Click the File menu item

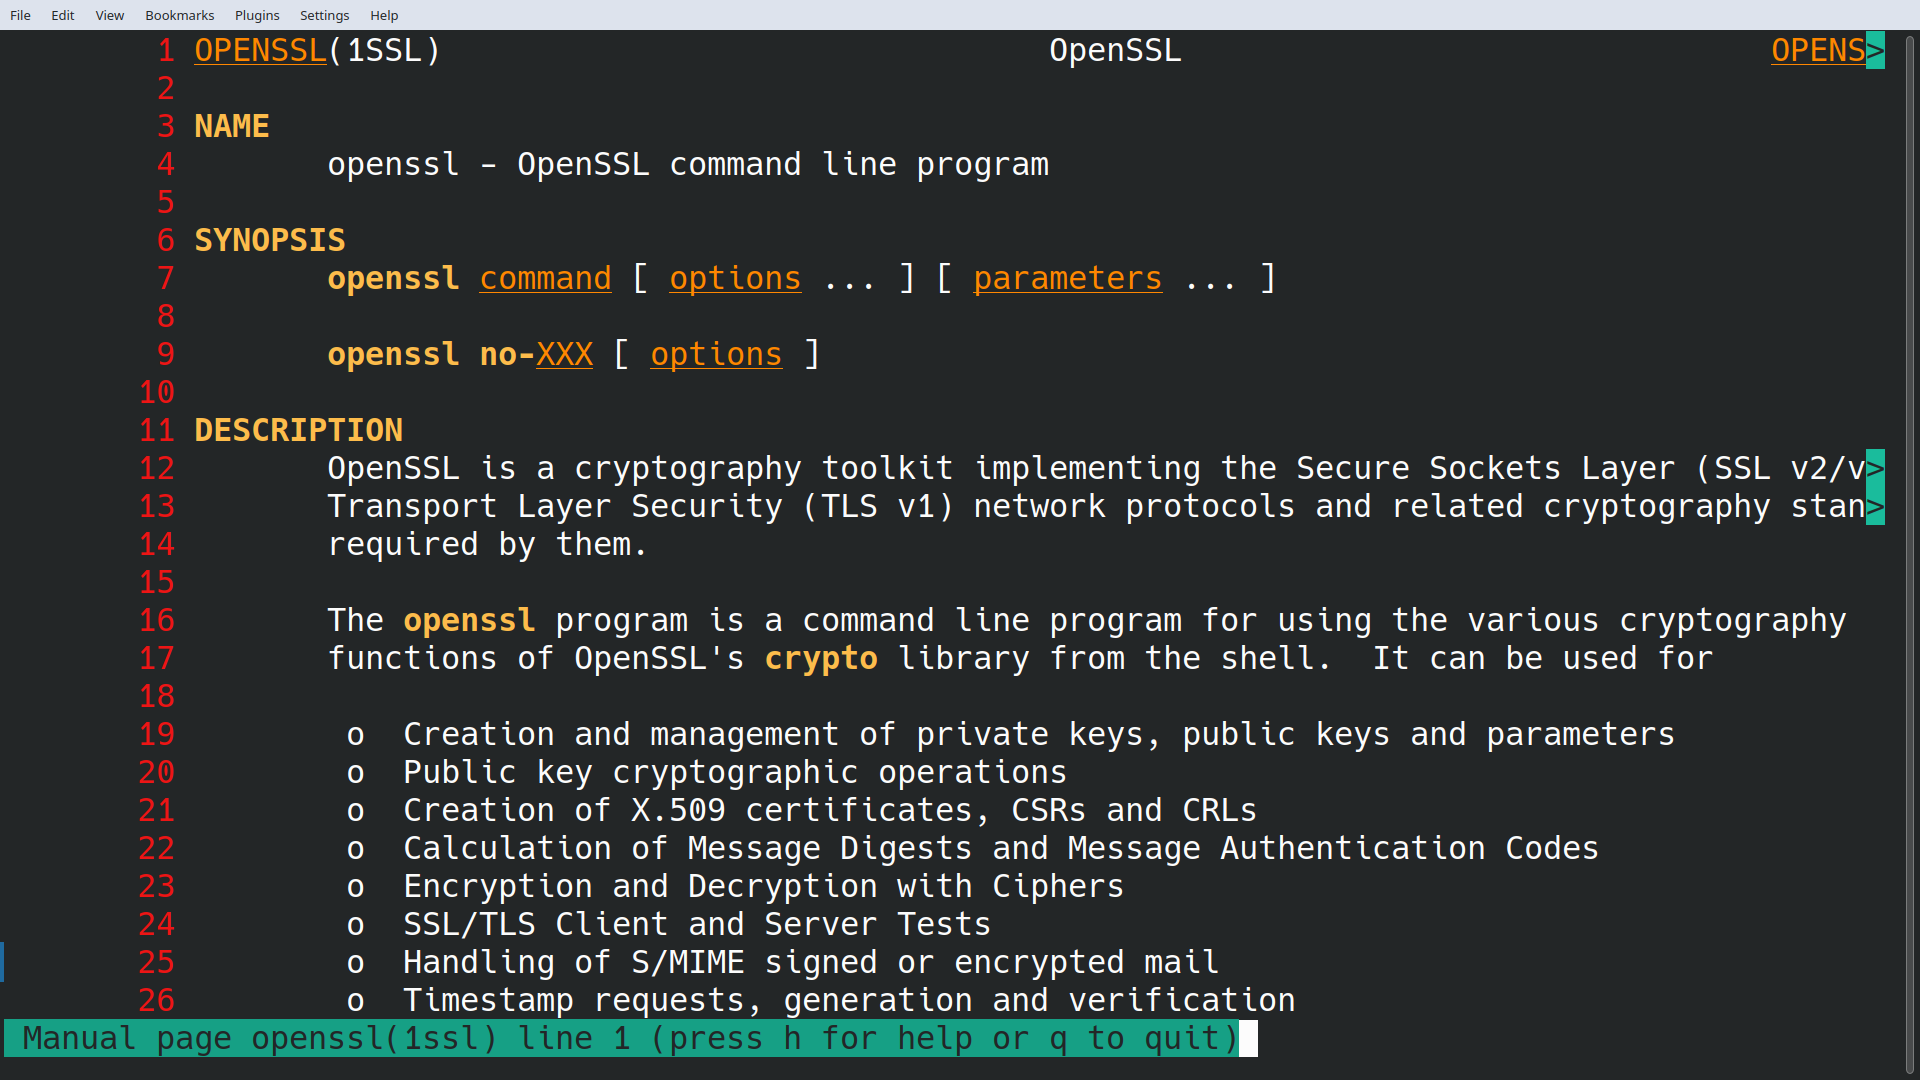coord(21,15)
